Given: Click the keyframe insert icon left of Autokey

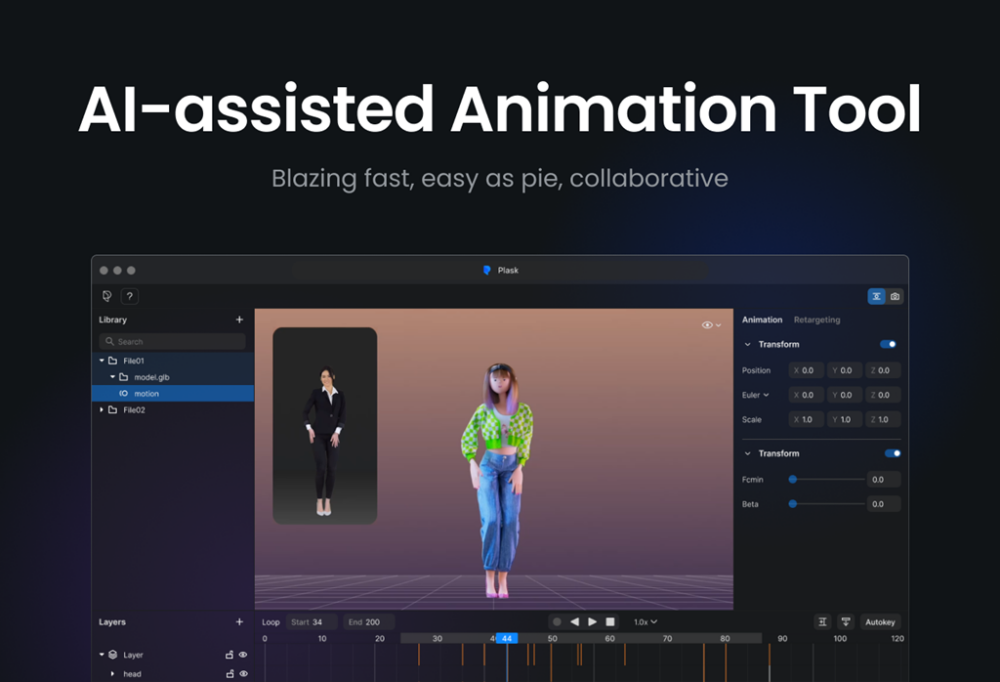Looking at the screenshot, I should click(x=823, y=622).
